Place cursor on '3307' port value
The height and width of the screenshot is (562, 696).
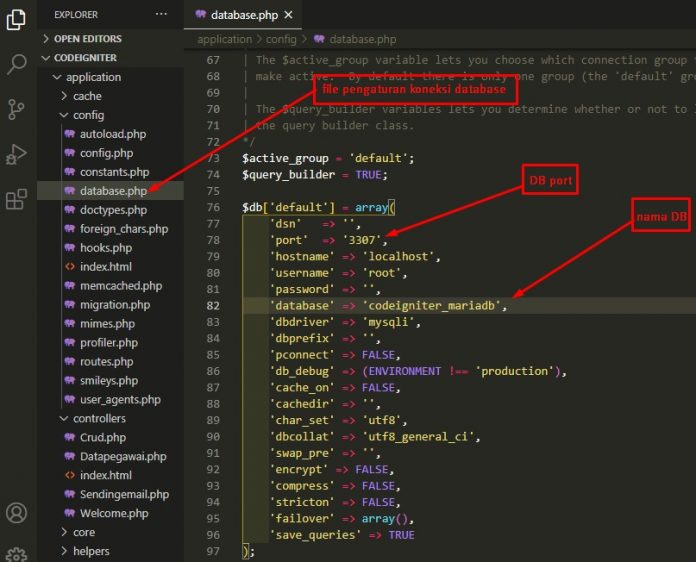[362, 240]
